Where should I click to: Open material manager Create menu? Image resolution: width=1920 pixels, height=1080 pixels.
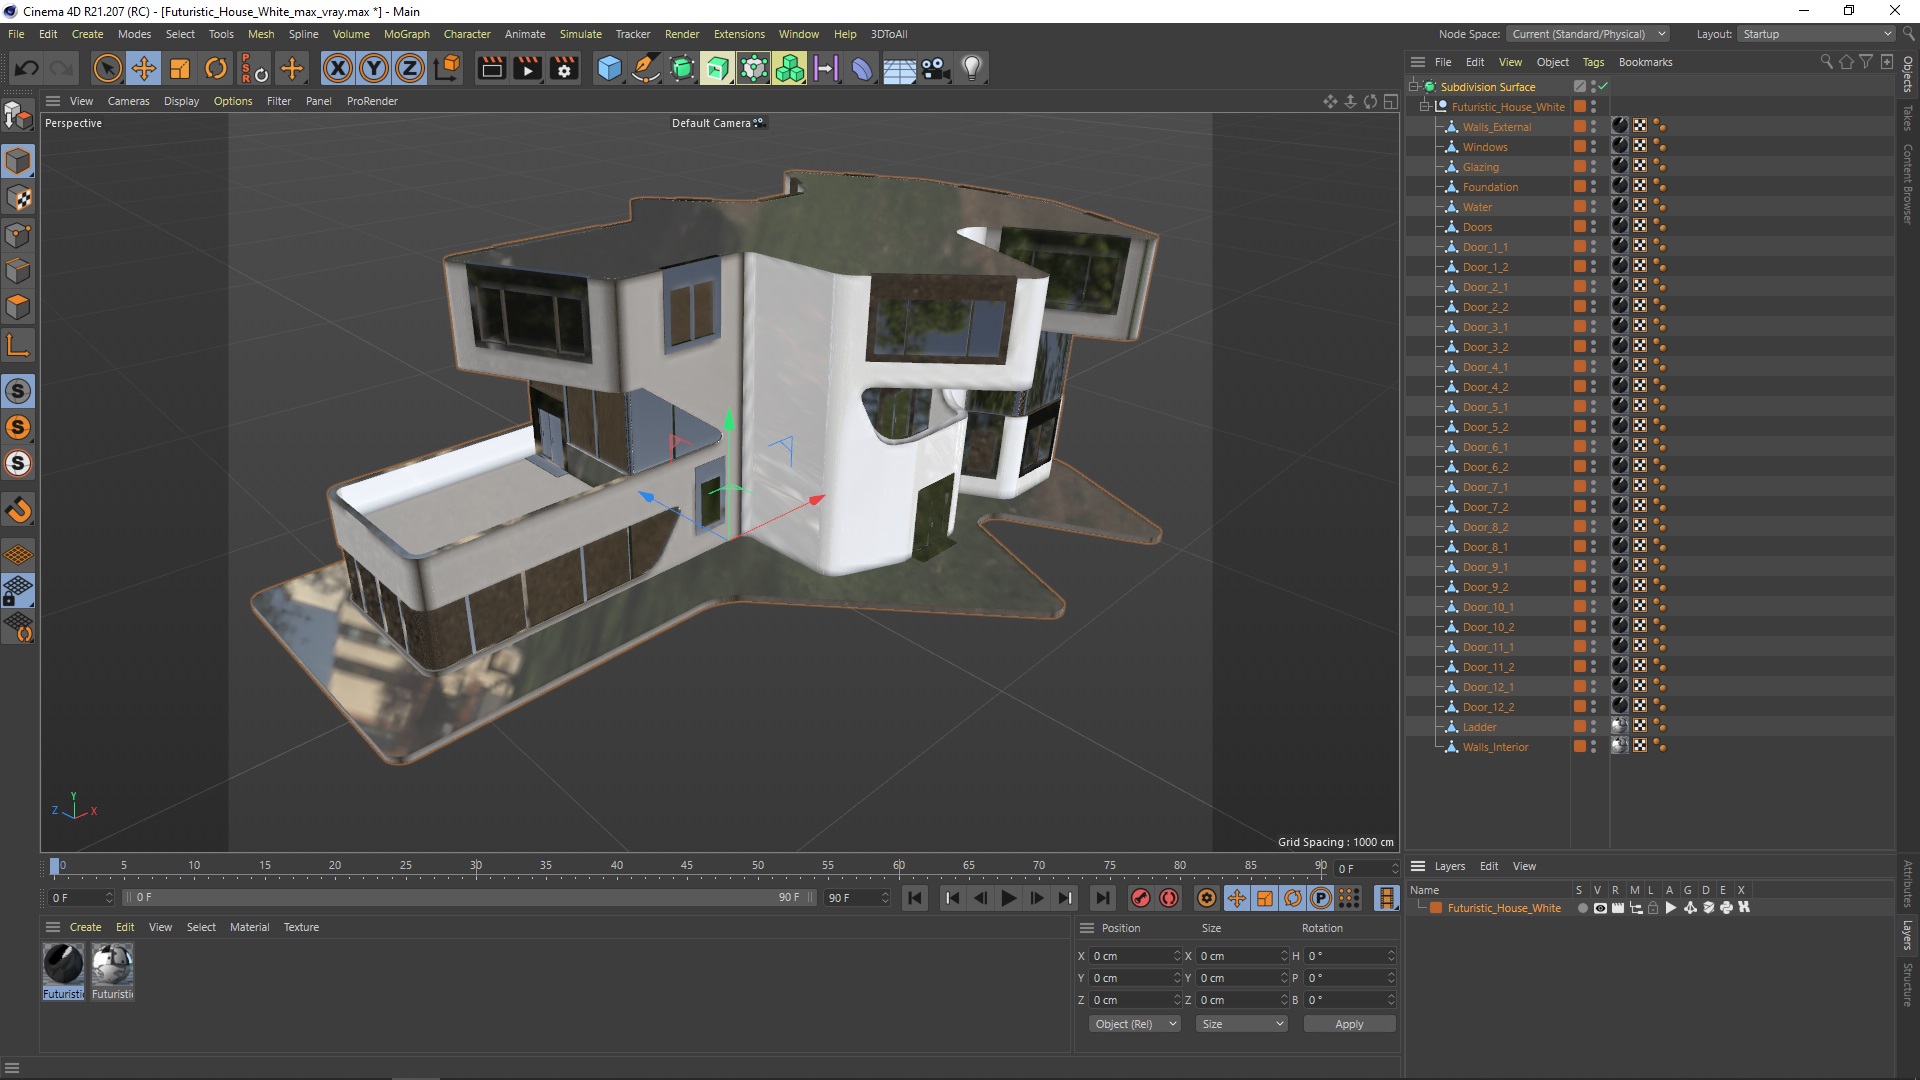click(85, 927)
